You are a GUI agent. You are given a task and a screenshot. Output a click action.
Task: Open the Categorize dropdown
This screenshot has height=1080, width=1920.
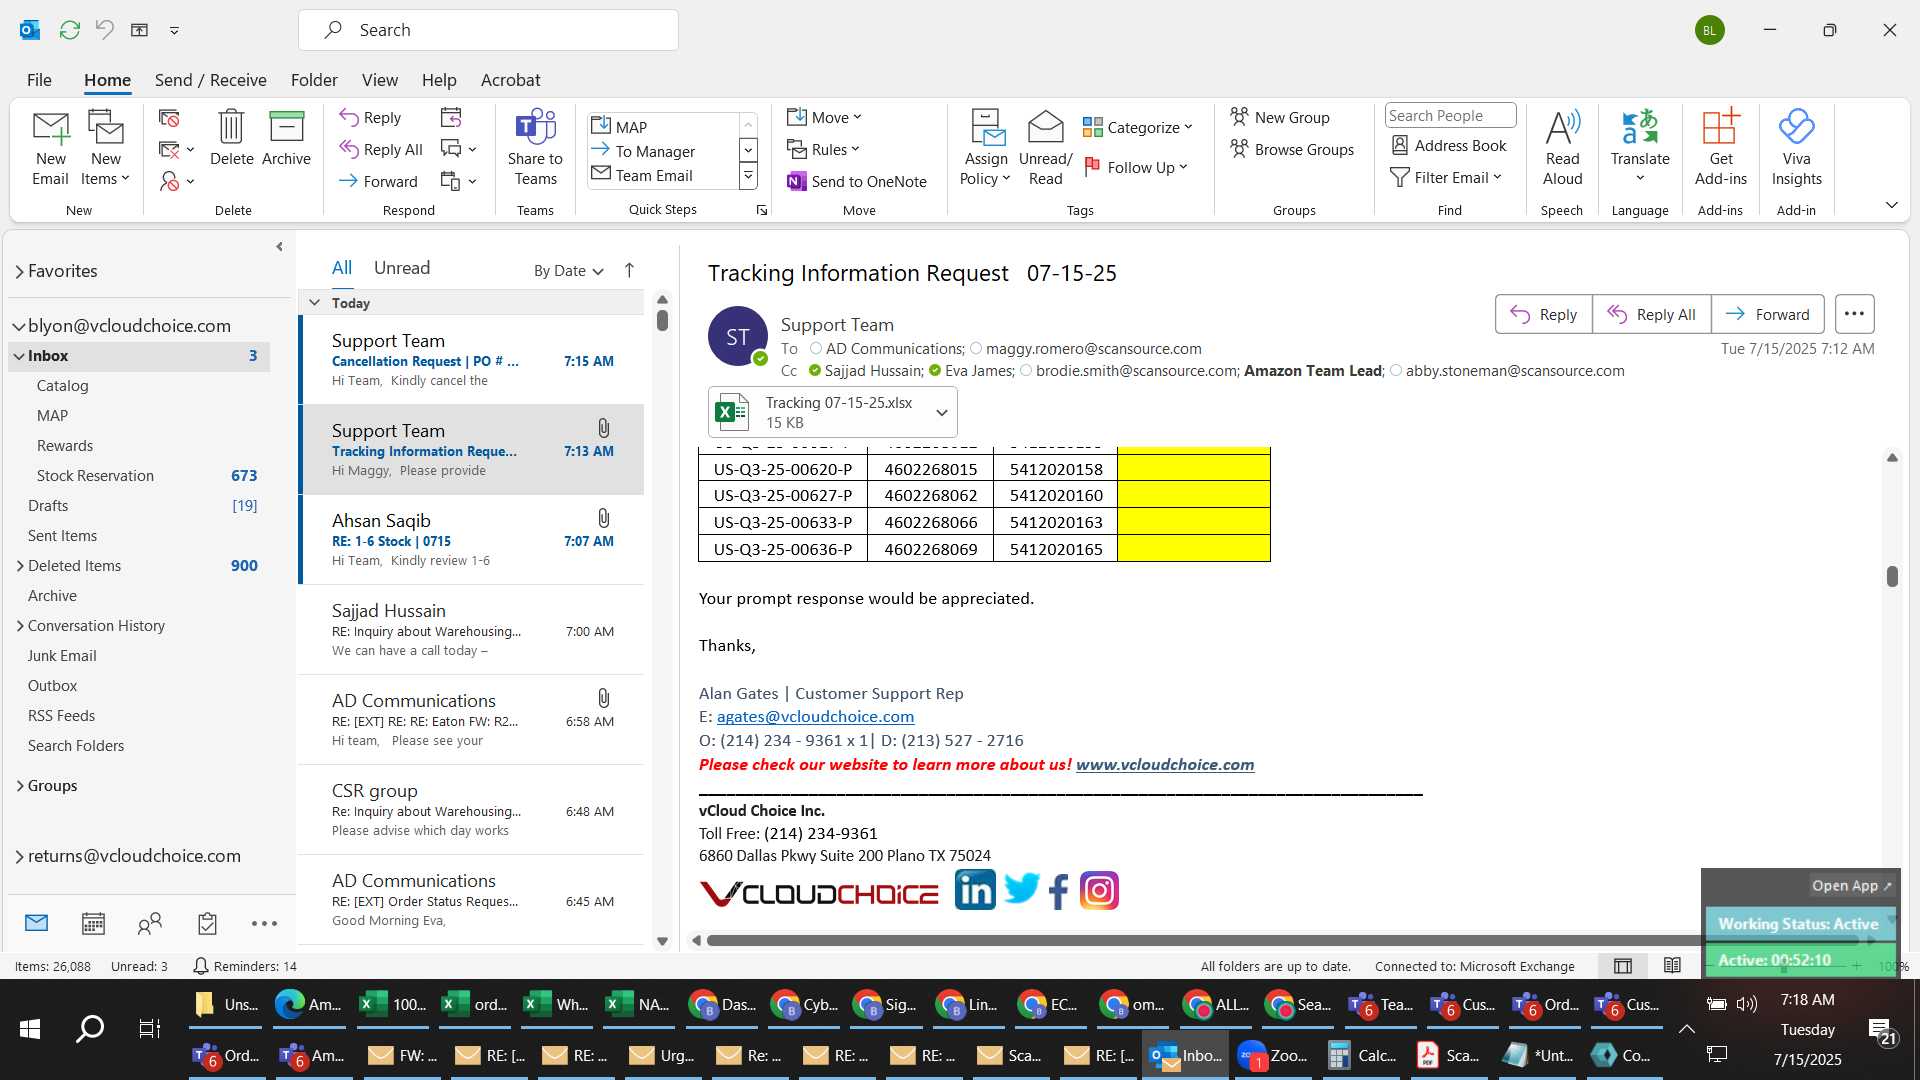point(1138,127)
